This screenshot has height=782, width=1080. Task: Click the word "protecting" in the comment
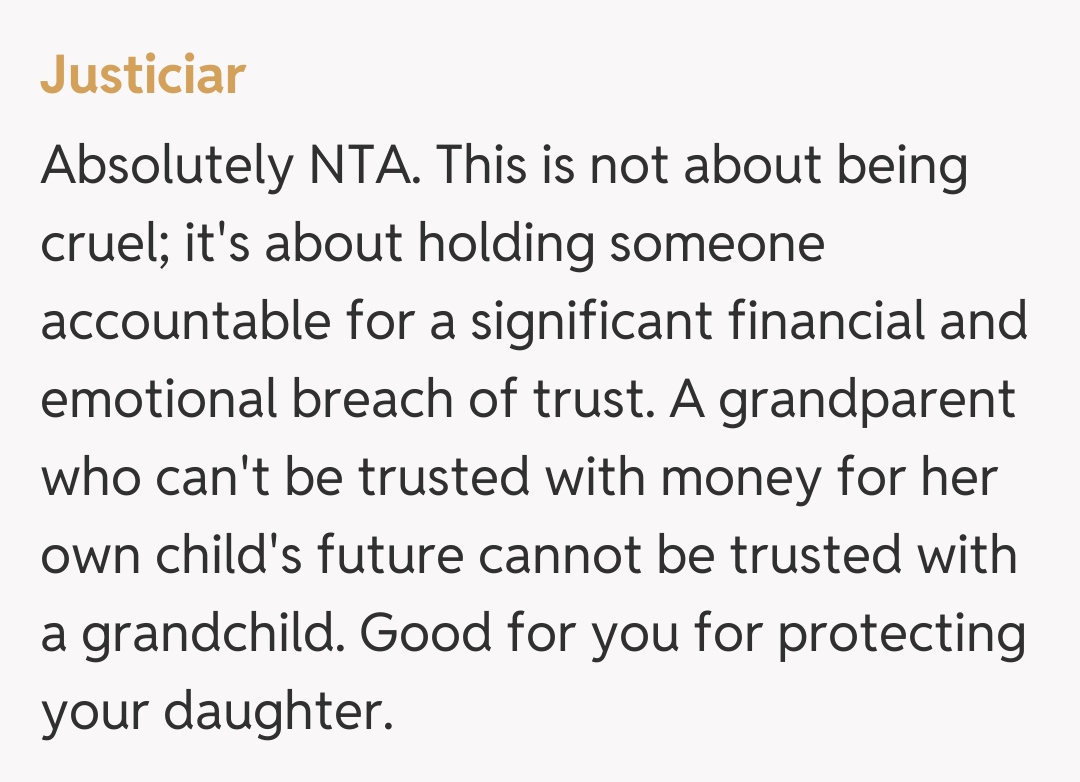tap(901, 633)
